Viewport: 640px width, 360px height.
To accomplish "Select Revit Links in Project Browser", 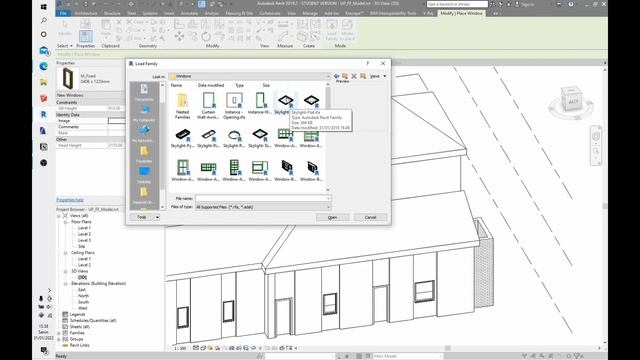I will 79,345.
